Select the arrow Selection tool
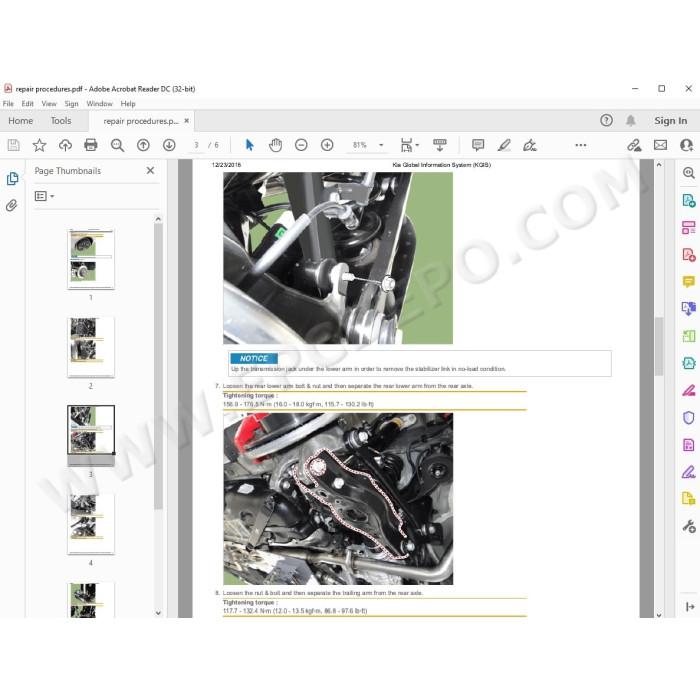 point(250,145)
